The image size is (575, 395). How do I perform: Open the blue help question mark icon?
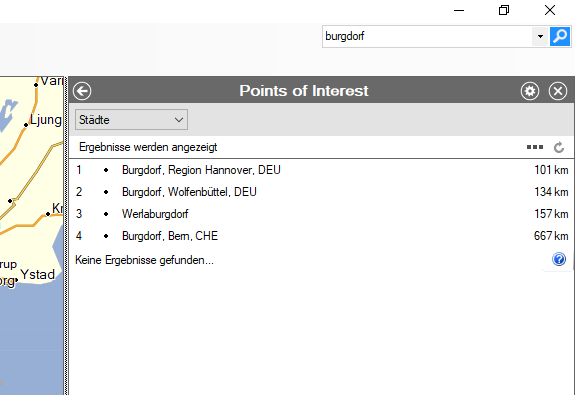(559, 259)
